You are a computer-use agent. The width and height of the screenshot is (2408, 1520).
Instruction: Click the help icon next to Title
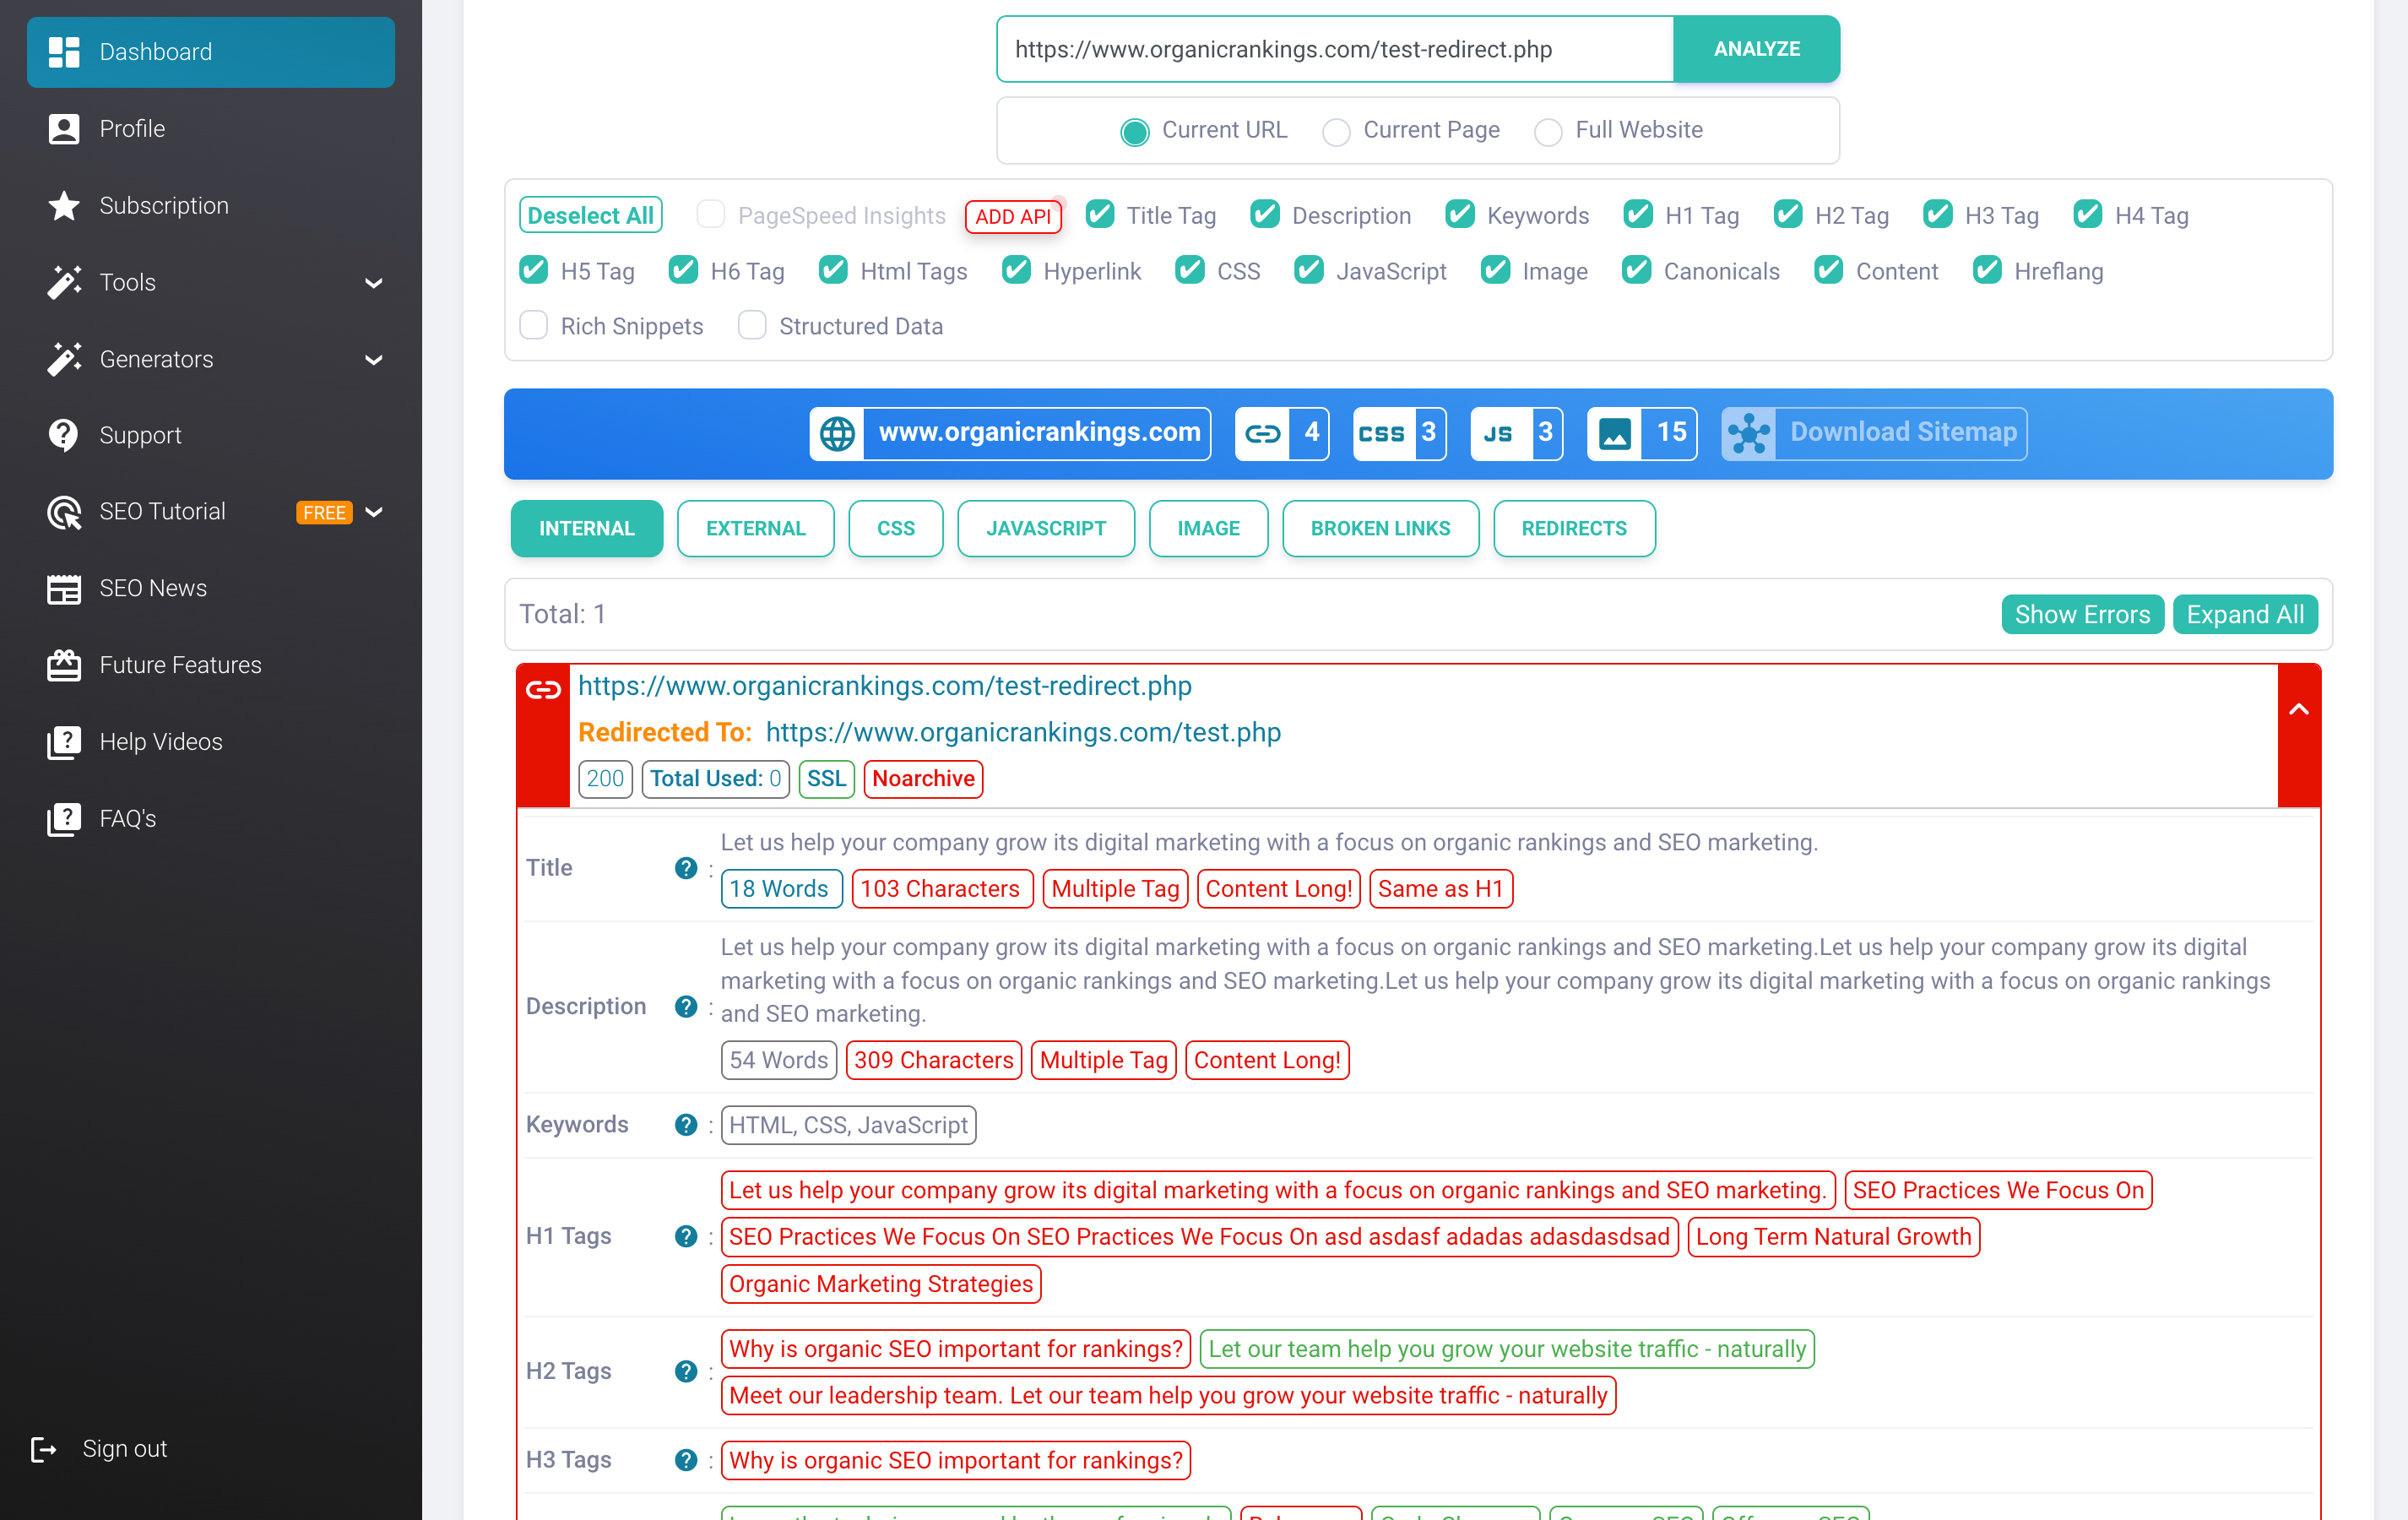[x=685, y=868]
